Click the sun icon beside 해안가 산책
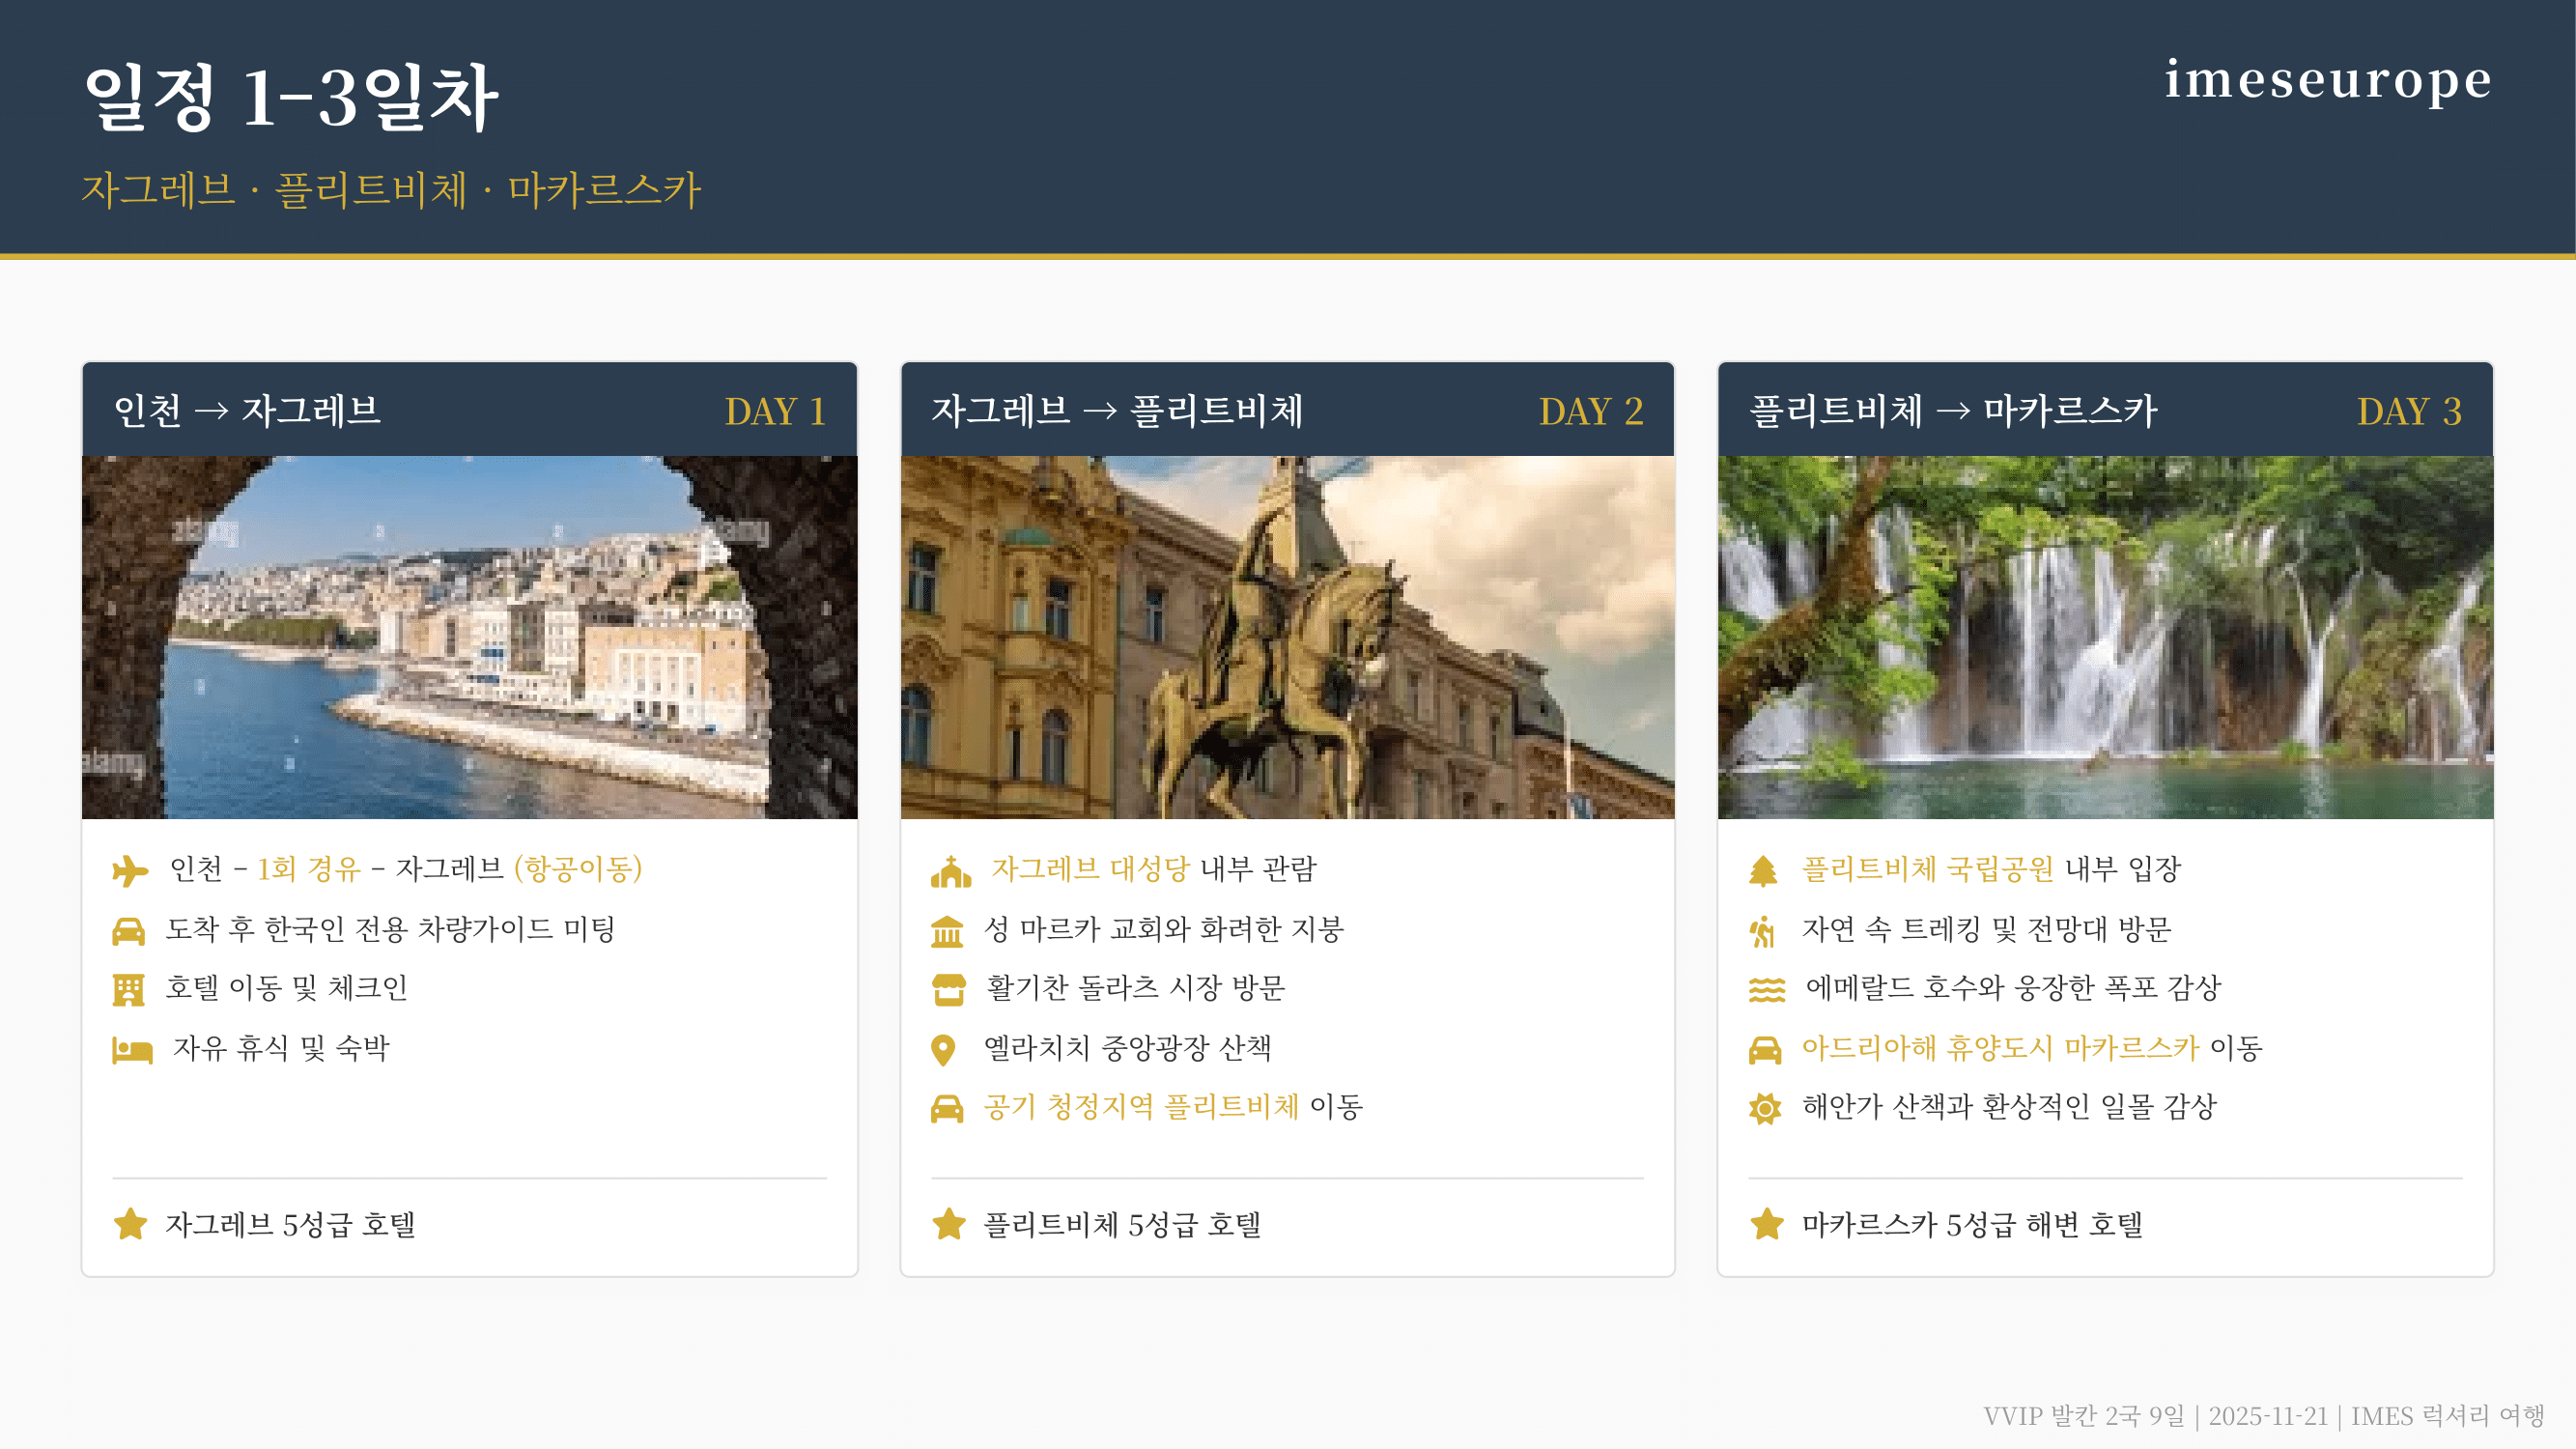Screen dimensions: 2576x1449 pos(1765,1108)
